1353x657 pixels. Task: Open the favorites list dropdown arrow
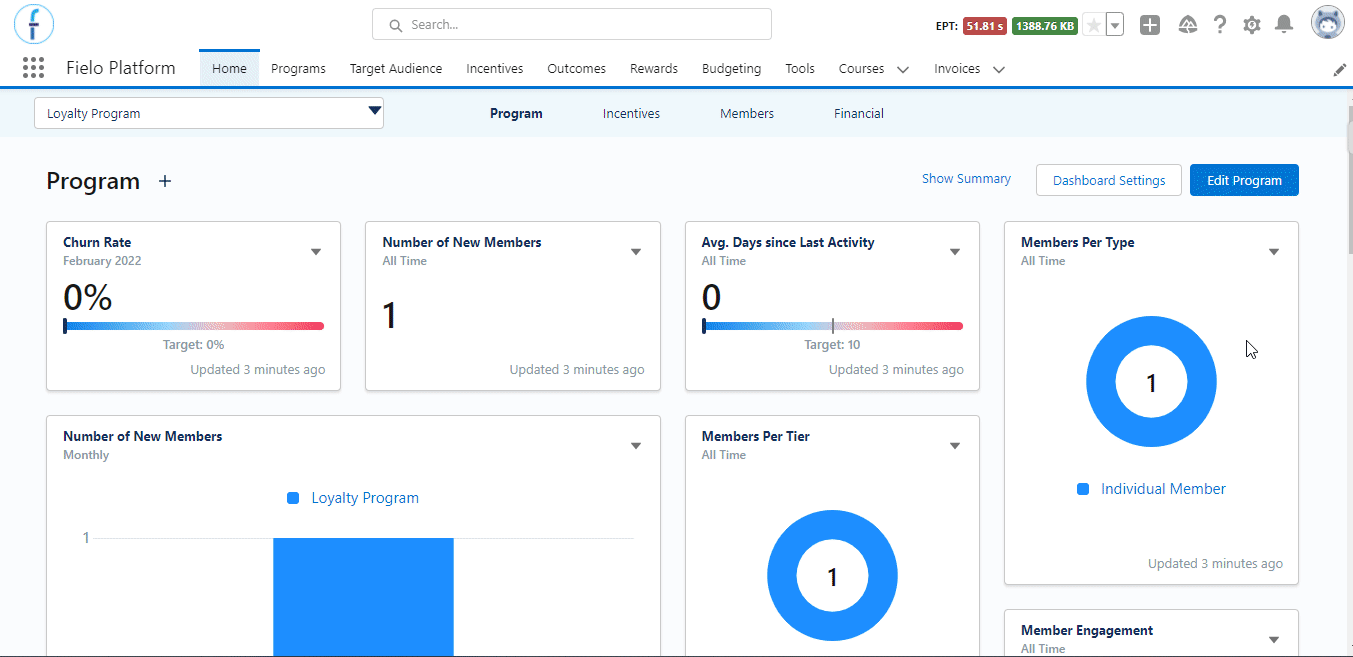coord(1115,25)
